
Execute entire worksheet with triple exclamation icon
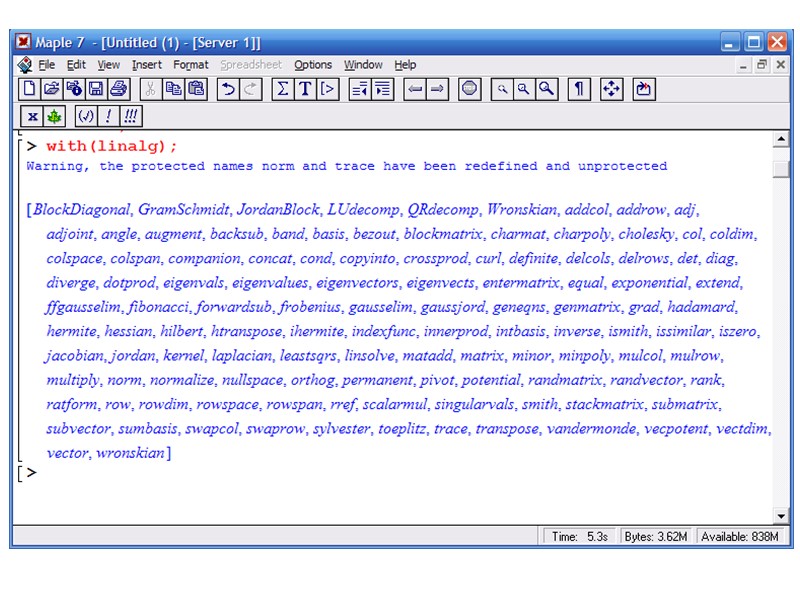coord(131,116)
